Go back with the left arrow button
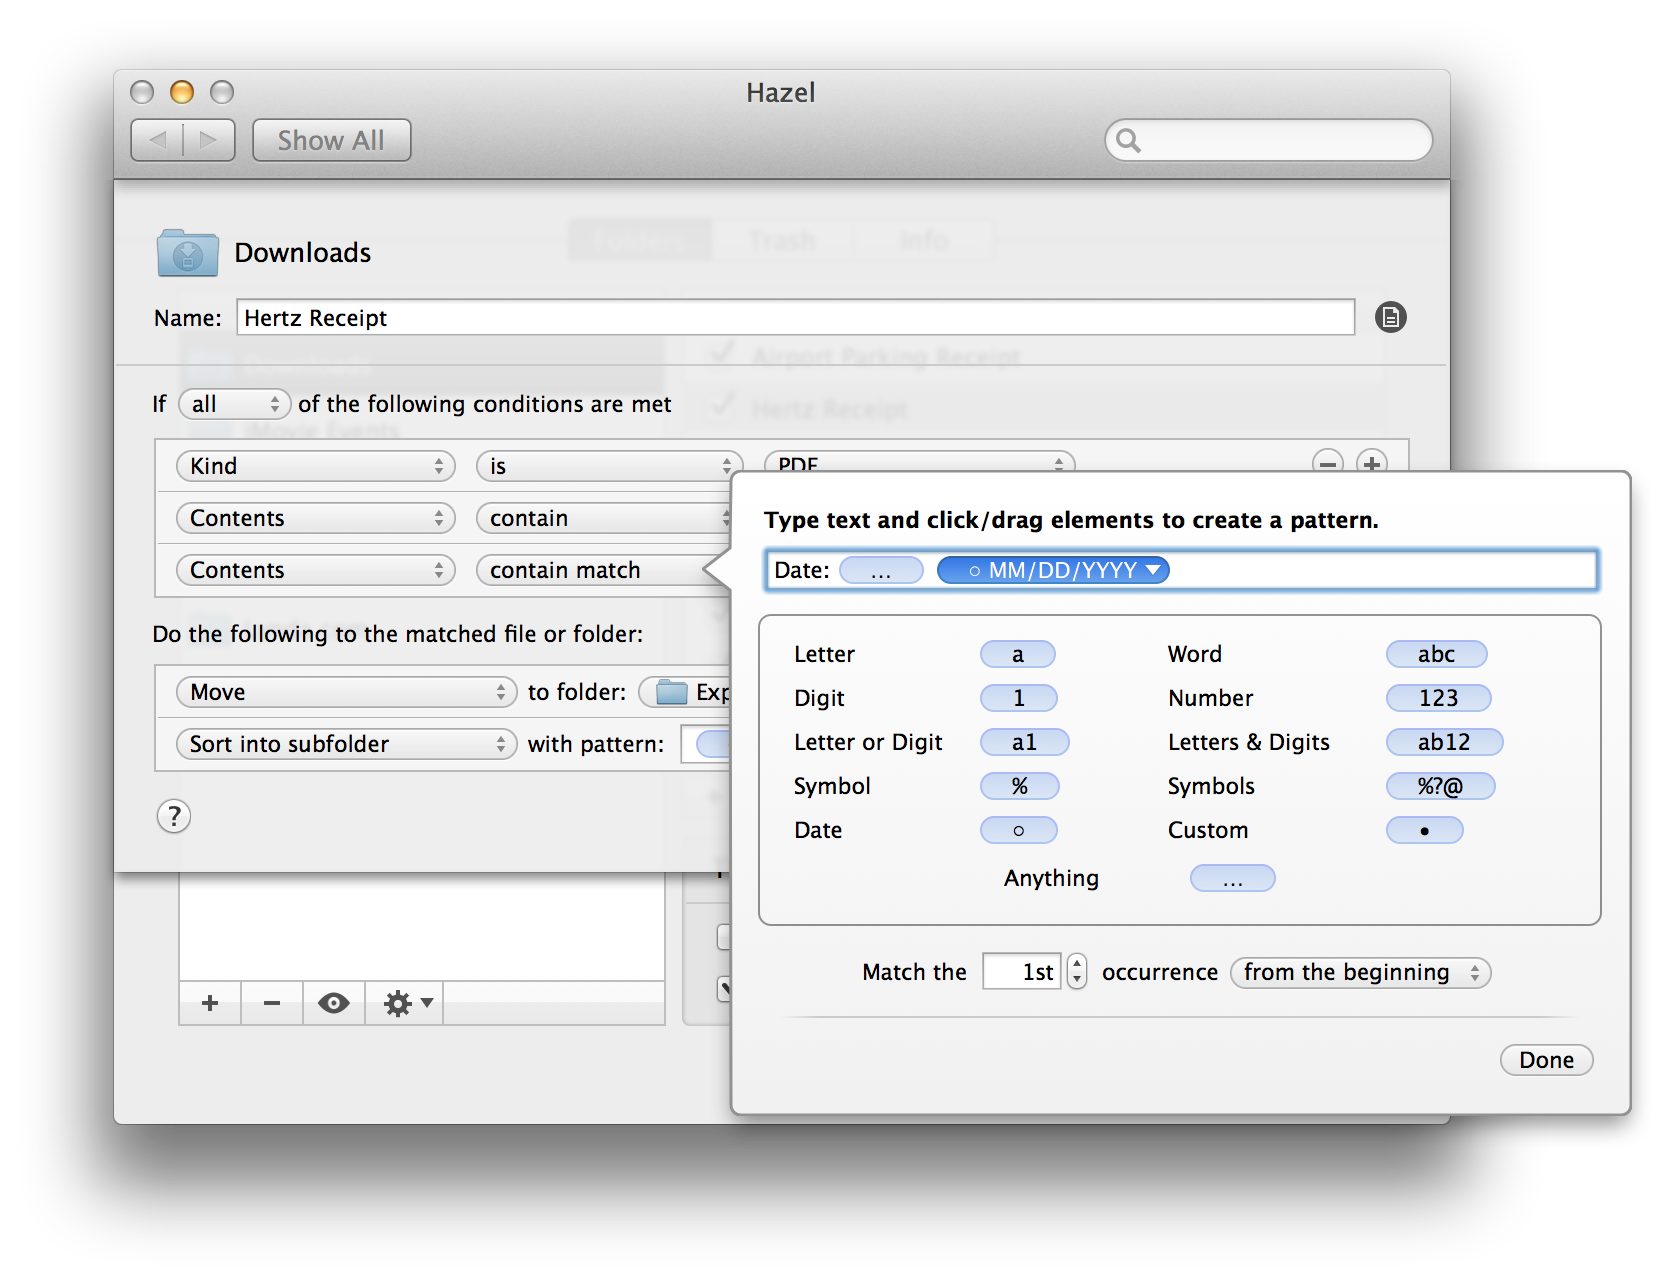The width and height of the screenshot is (1660, 1282). coord(158,140)
